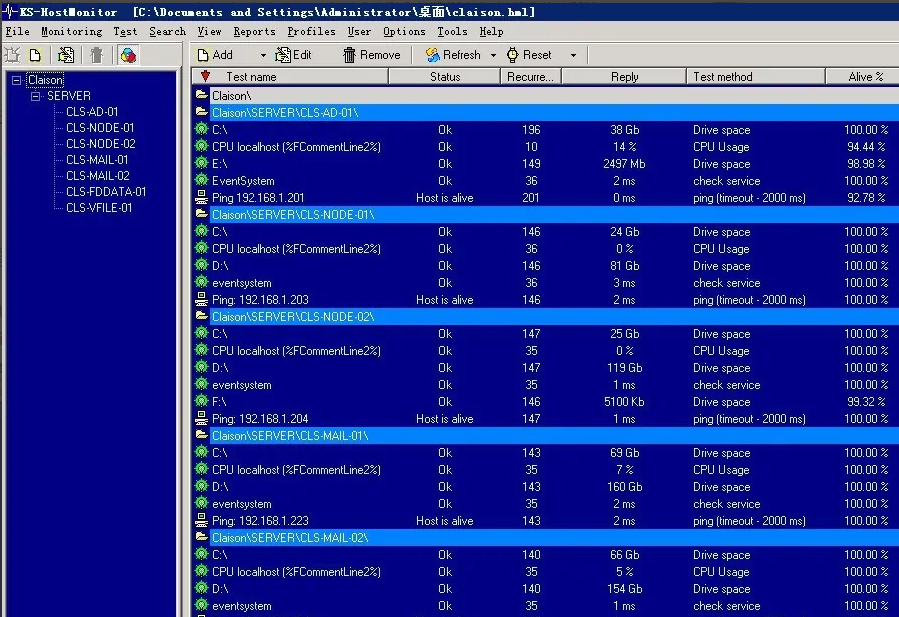
Task: Click the status icon of Ping: 192.168.1.204
Action: tap(201, 418)
